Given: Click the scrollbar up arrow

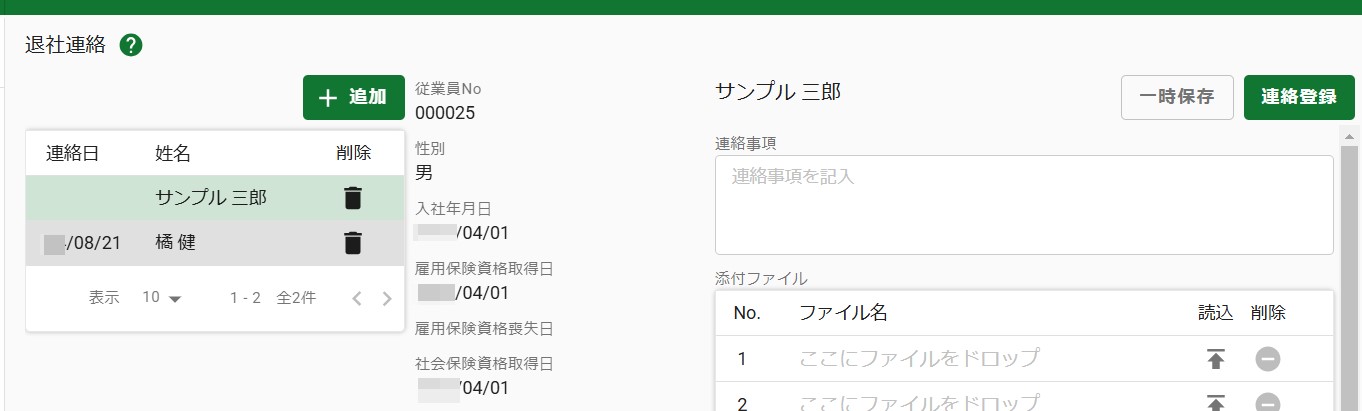Looking at the screenshot, I should [1349, 136].
